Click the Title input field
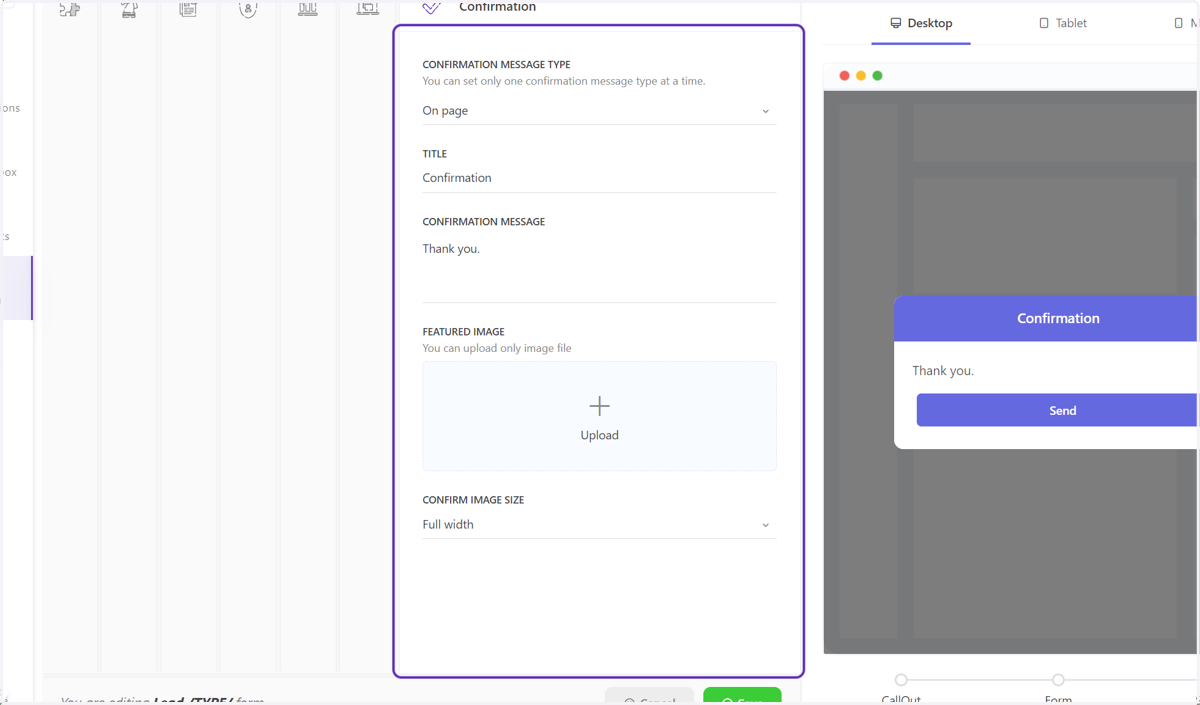Screen dimensions: 1200x705 599,178
